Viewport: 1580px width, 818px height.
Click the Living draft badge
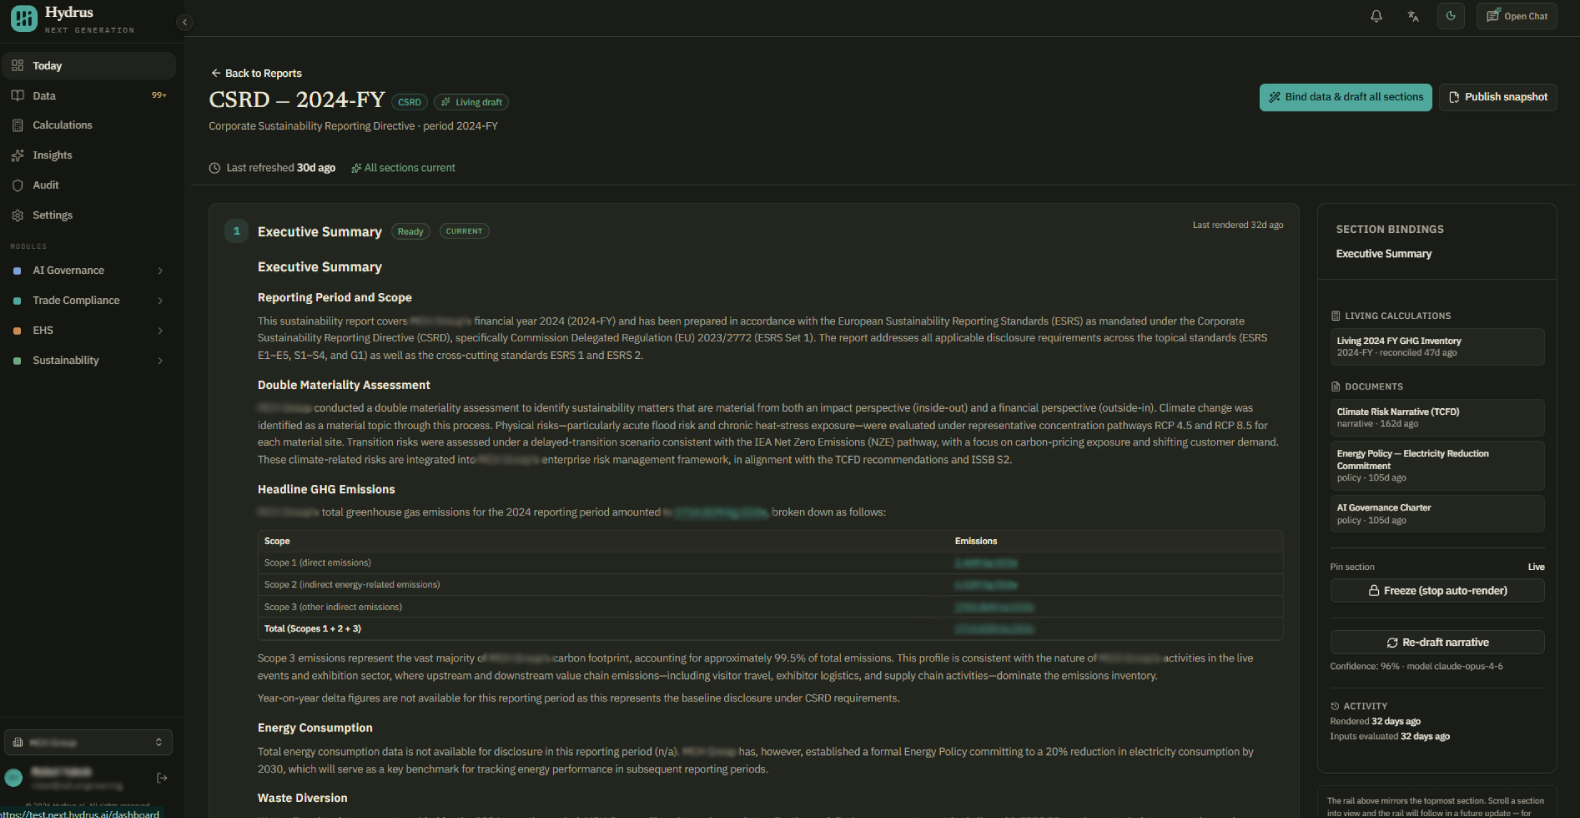[x=472, y=102]
